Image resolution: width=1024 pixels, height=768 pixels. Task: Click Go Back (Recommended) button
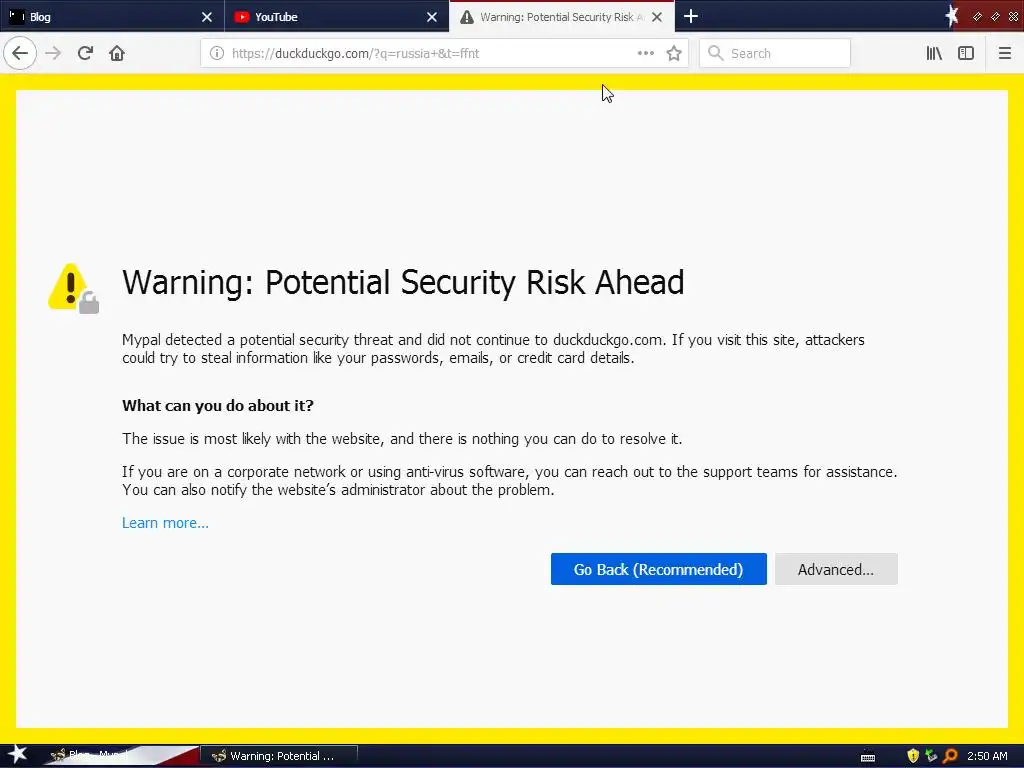(x=658, y=569)
